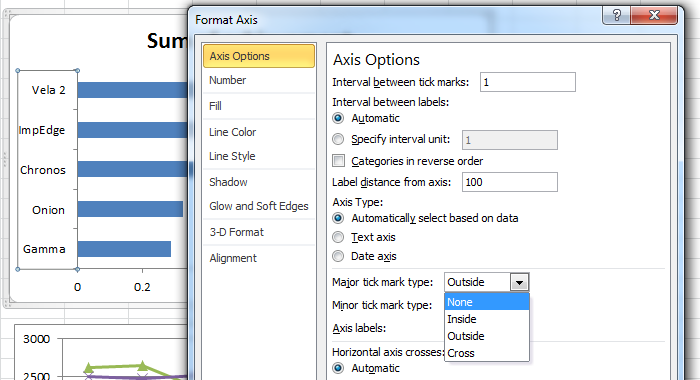700x380 pixels.
Task: Click the Onion axis label
Action: 48,210
